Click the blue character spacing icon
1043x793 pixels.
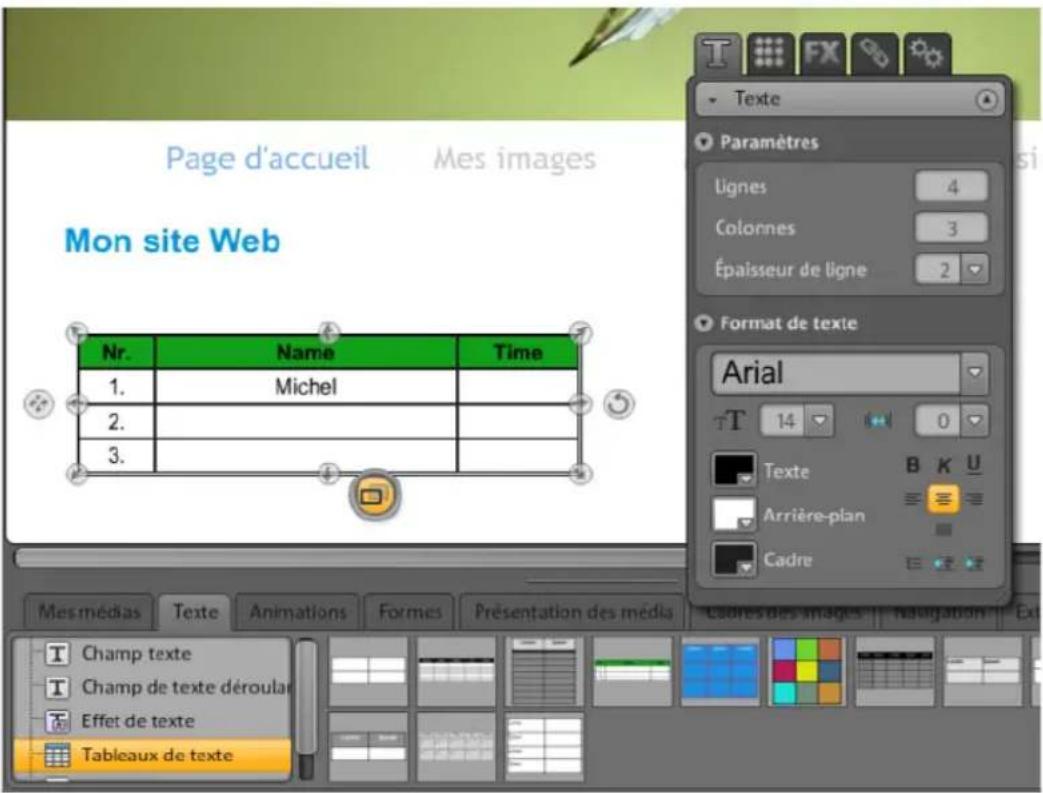tap(877, 420)
